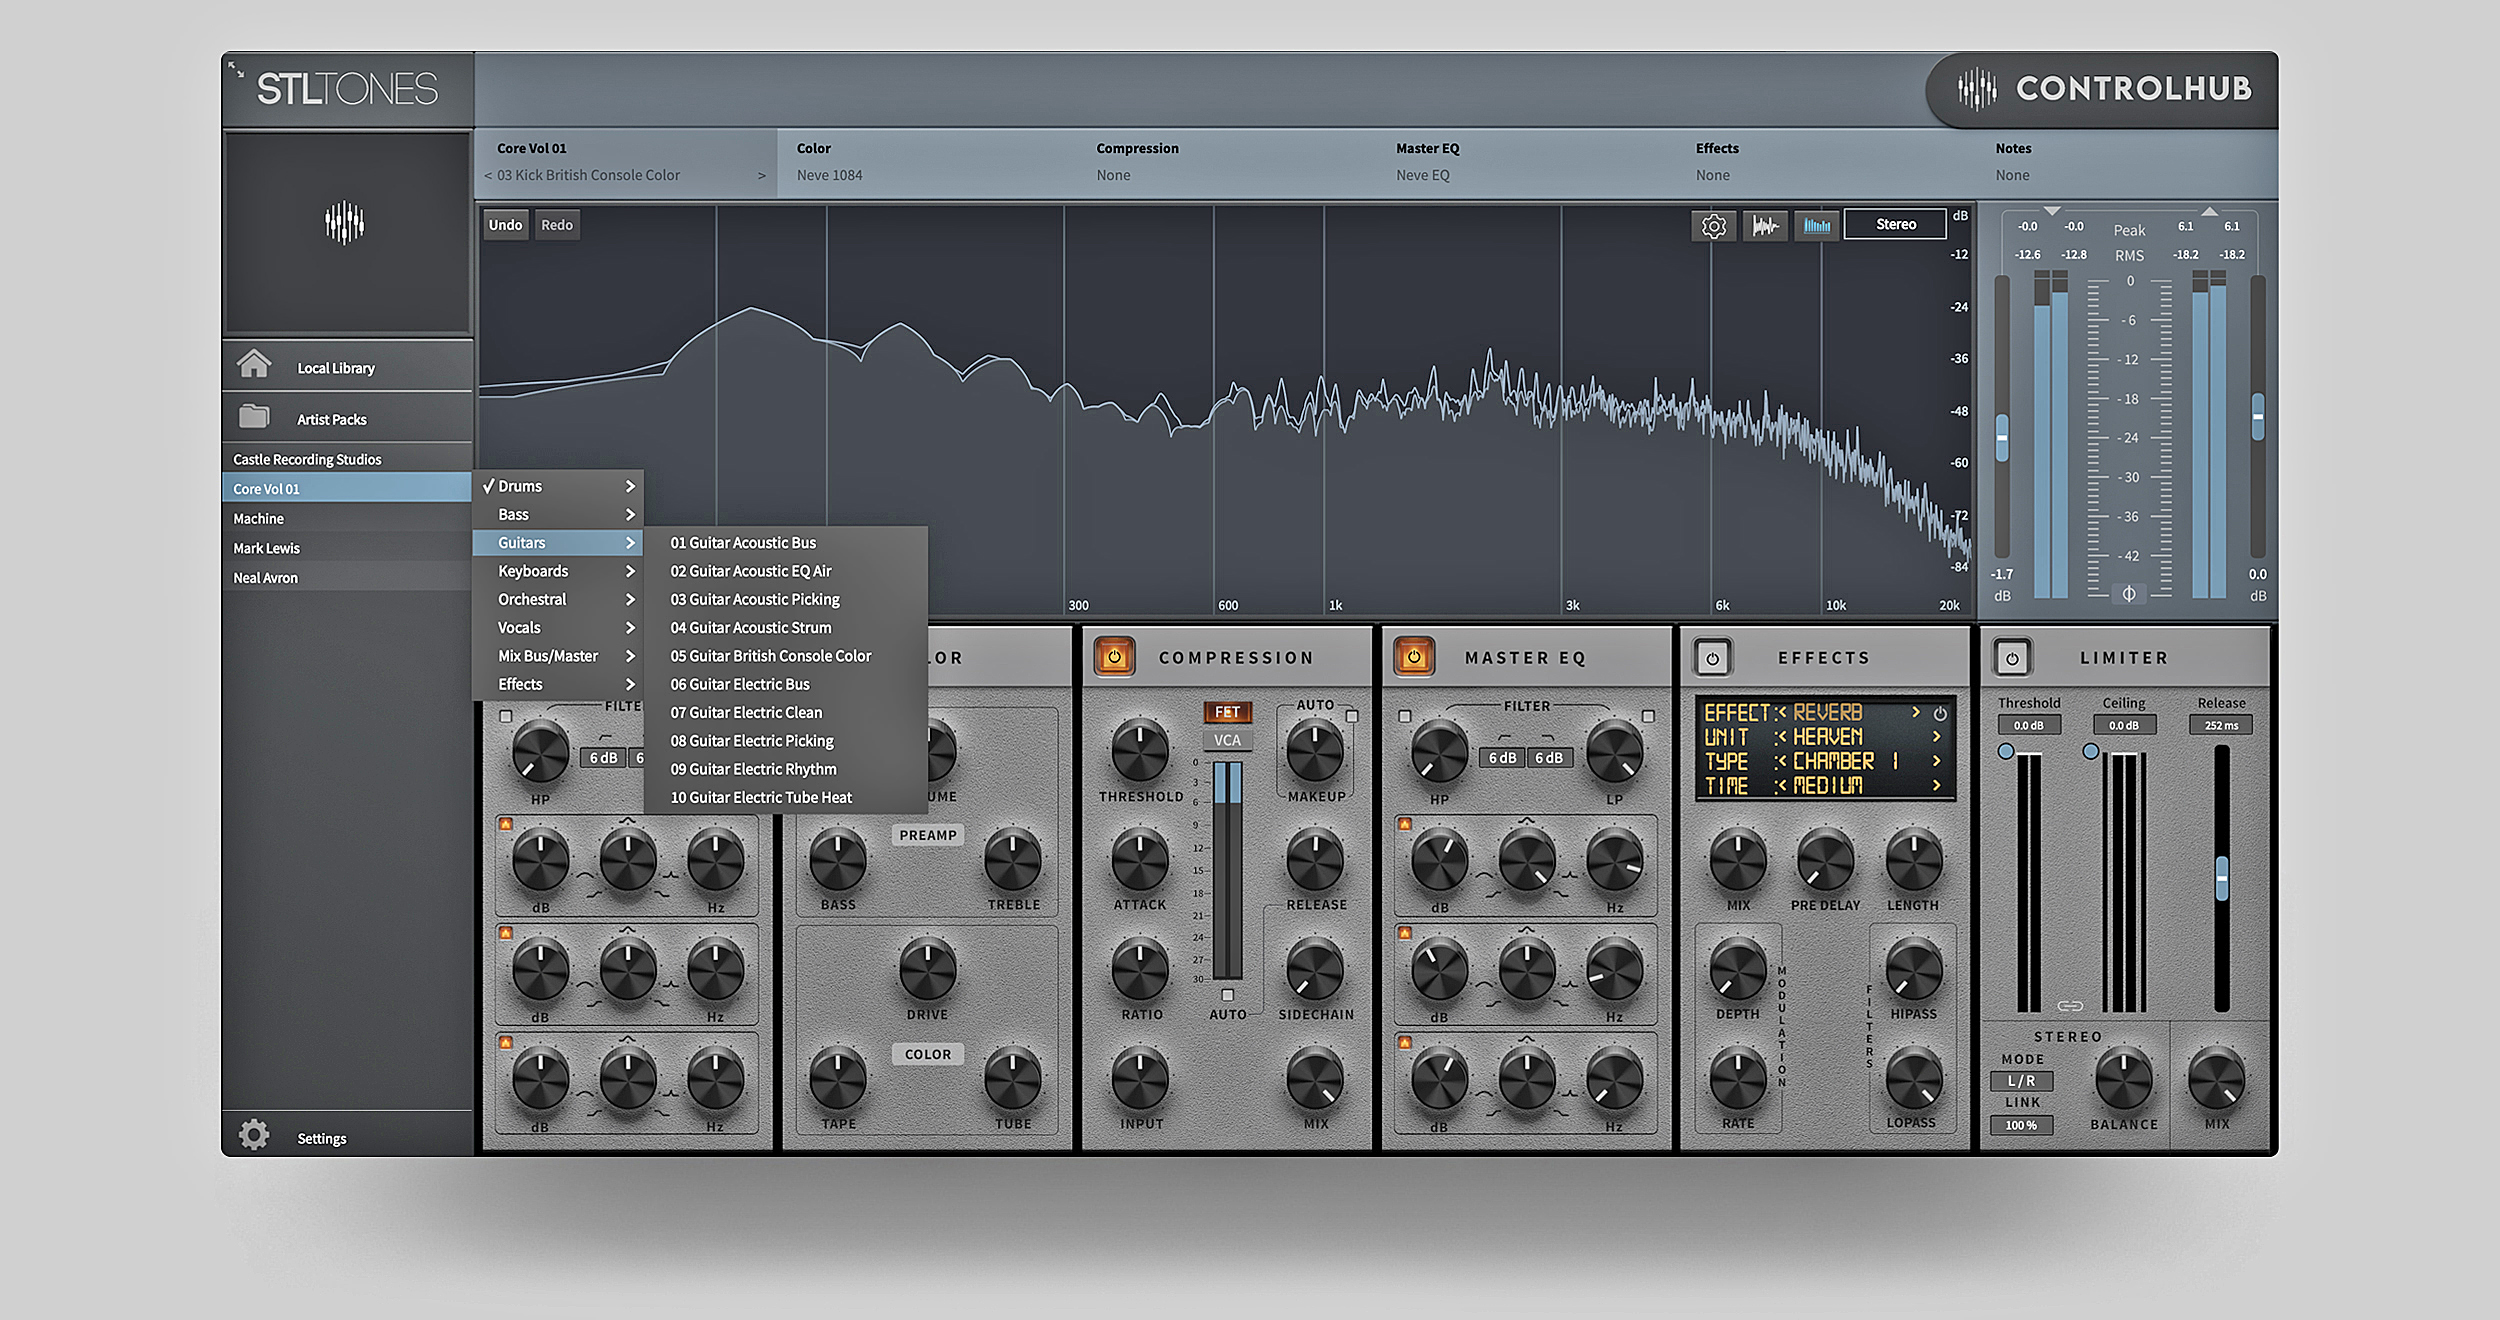Viewport: 2500px width, 1320px height.
Task: Switch analyzer to waveform view icon
Action: click(x=1765, y=226)
